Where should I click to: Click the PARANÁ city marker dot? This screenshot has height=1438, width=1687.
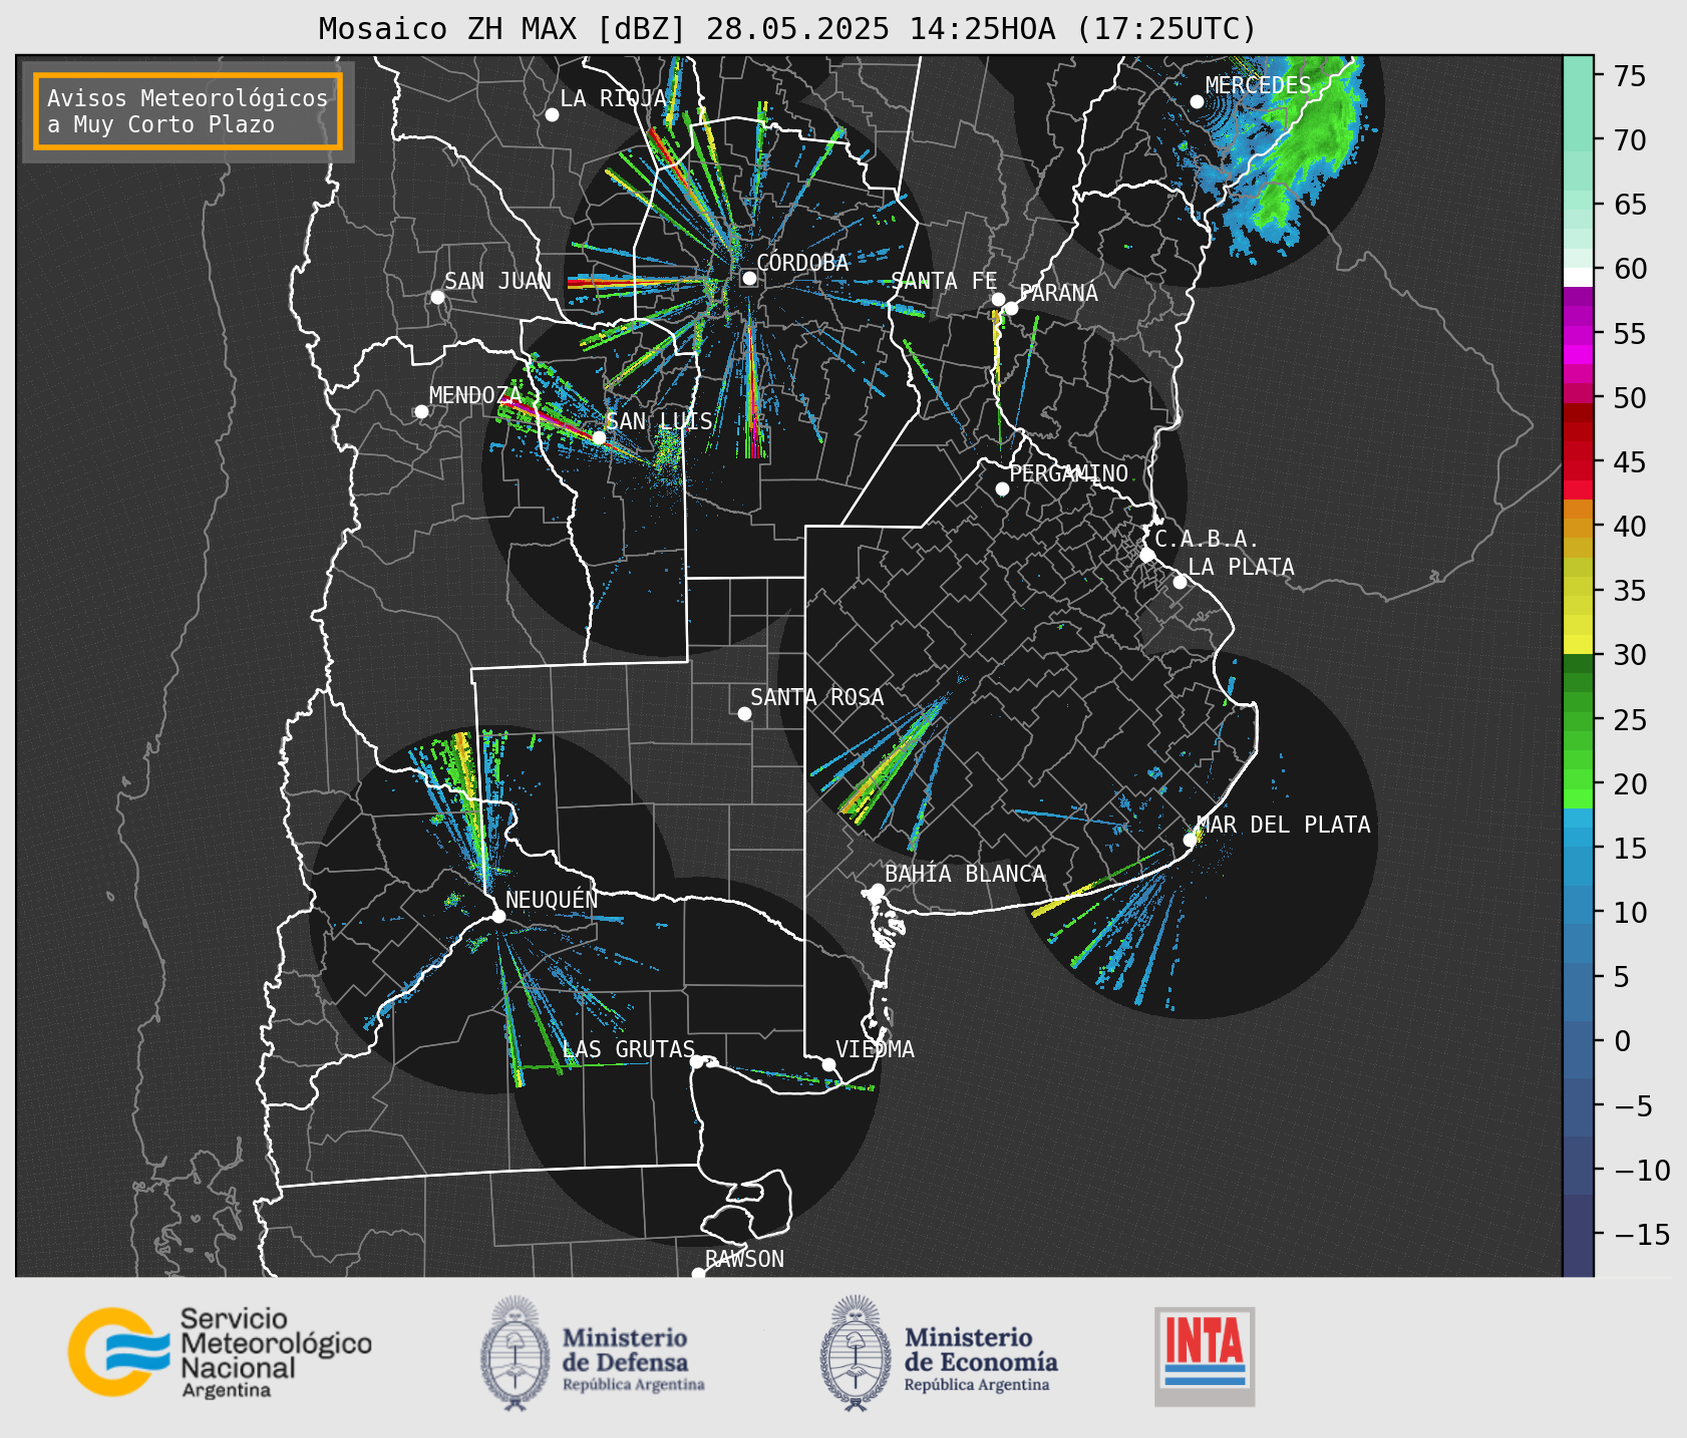pyautogui.click(x=1011, y=308)
